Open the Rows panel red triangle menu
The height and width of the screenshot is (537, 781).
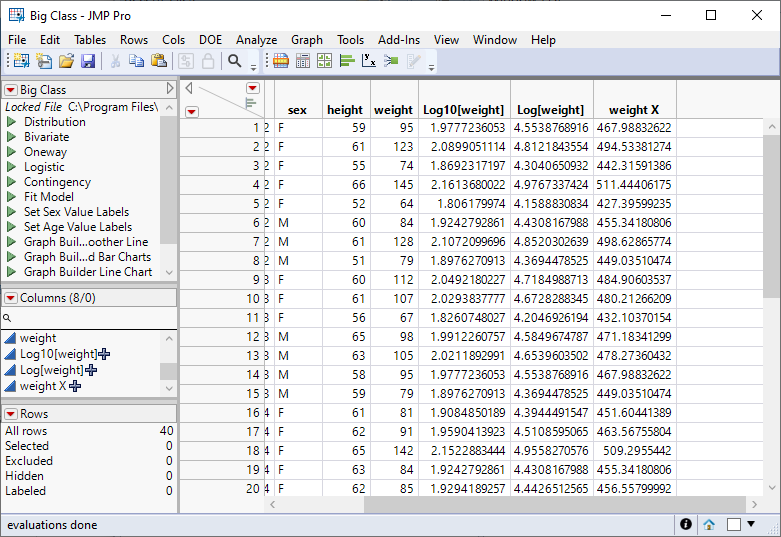[x=11, y=414]
